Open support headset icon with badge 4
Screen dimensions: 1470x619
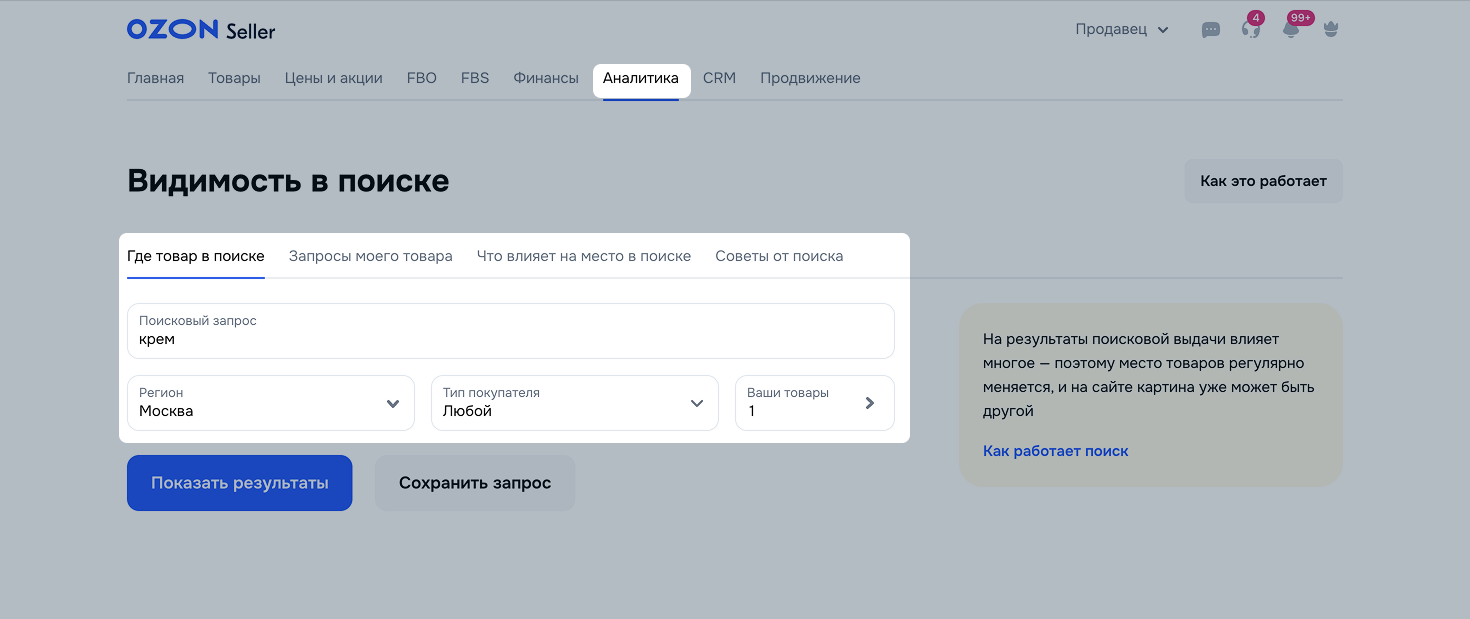coord(1250,29)
